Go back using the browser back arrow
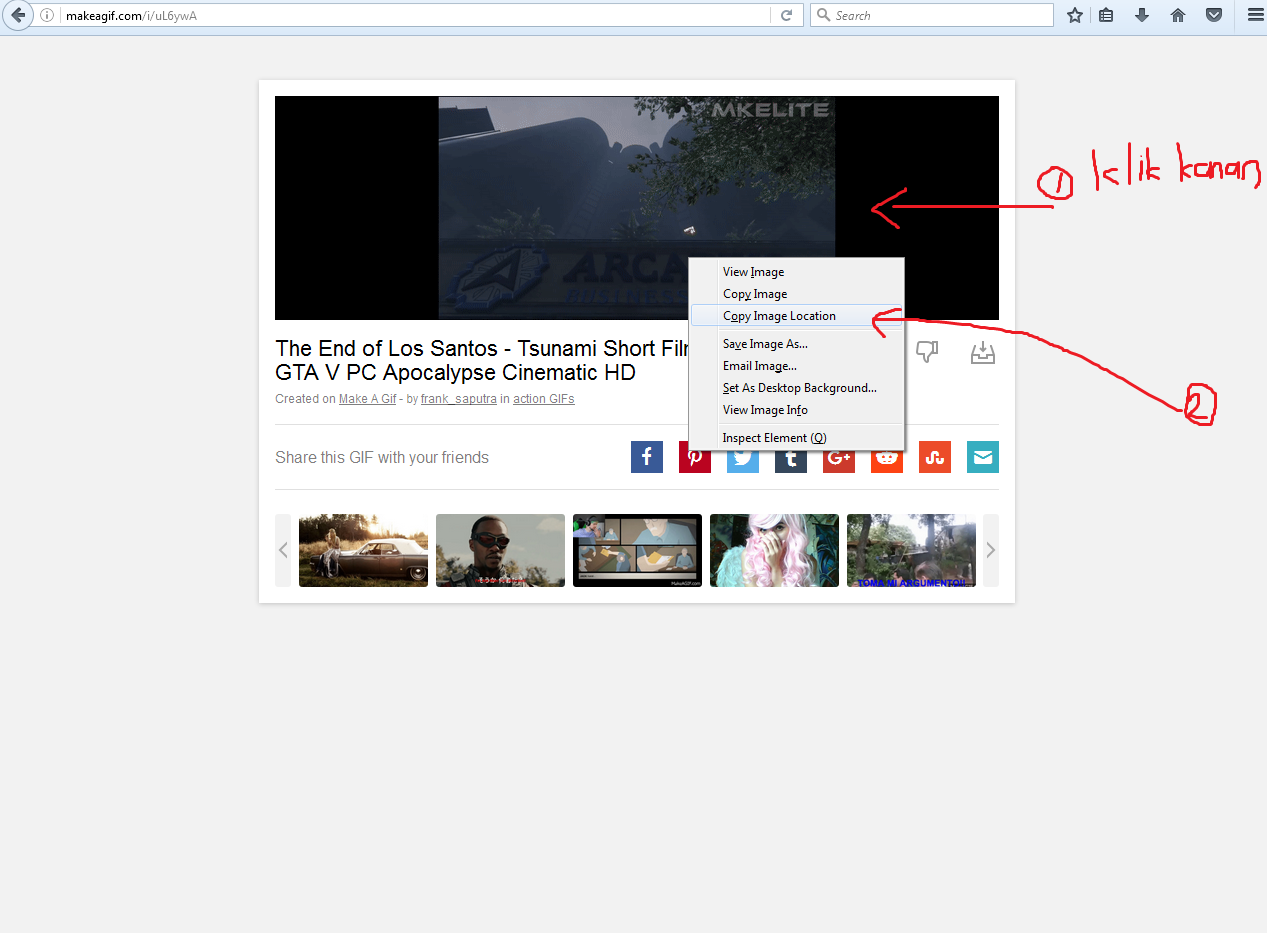 coord(17,15)
